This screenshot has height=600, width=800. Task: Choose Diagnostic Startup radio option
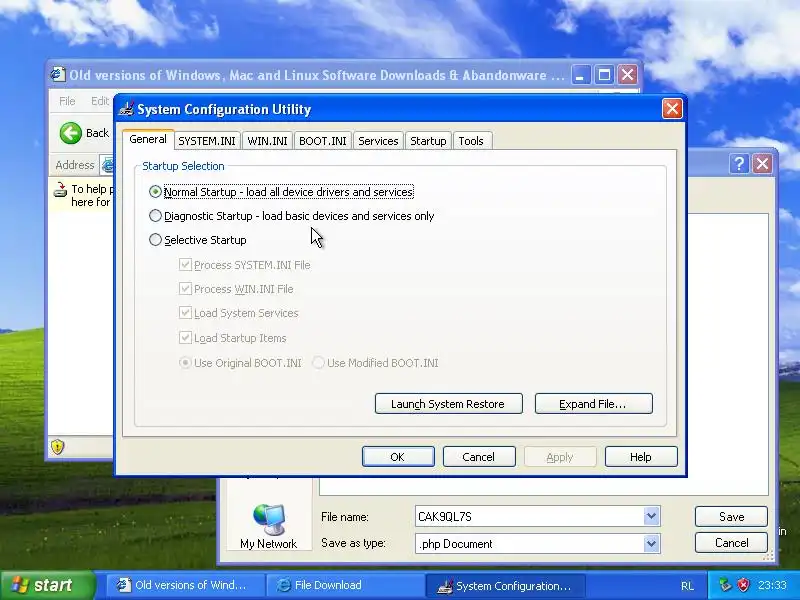(155, 216)
